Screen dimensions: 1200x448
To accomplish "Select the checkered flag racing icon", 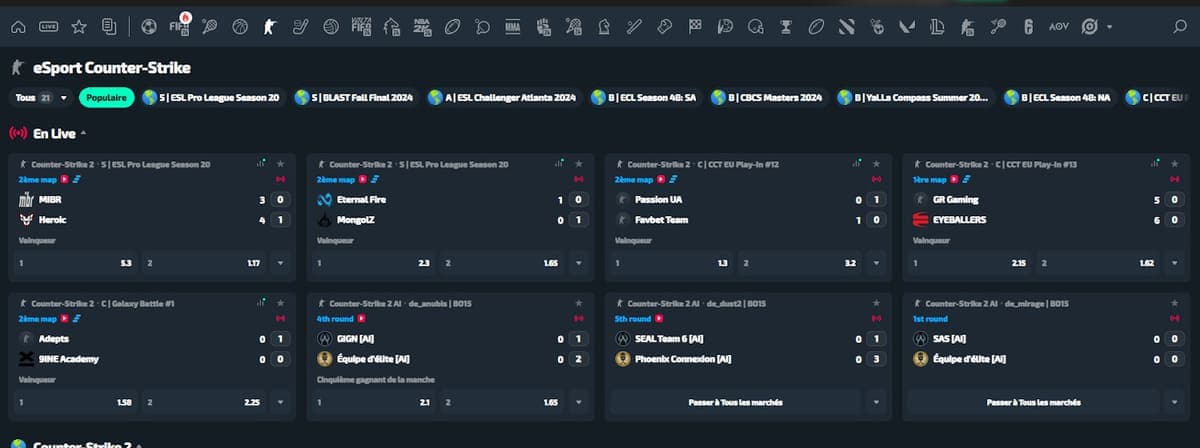I will click(695, 25).
